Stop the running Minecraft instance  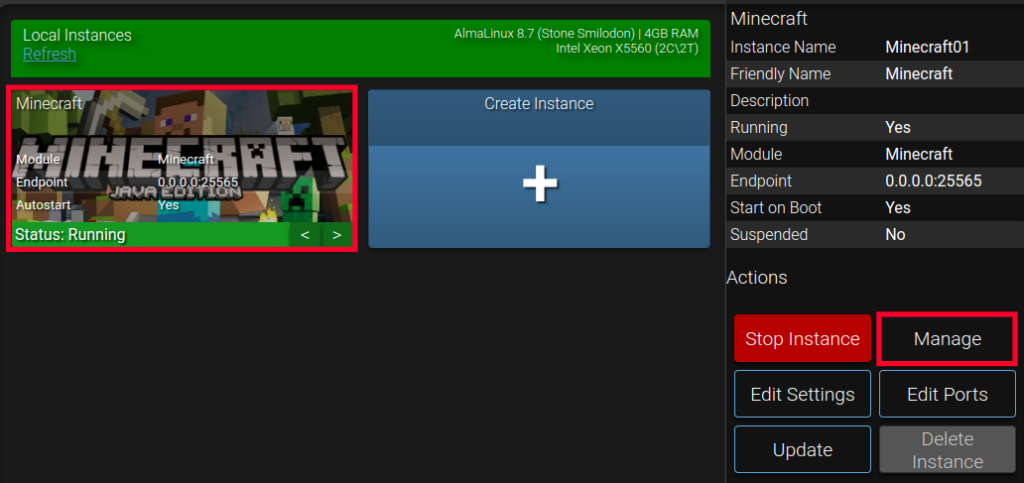(x=802, y=339)
